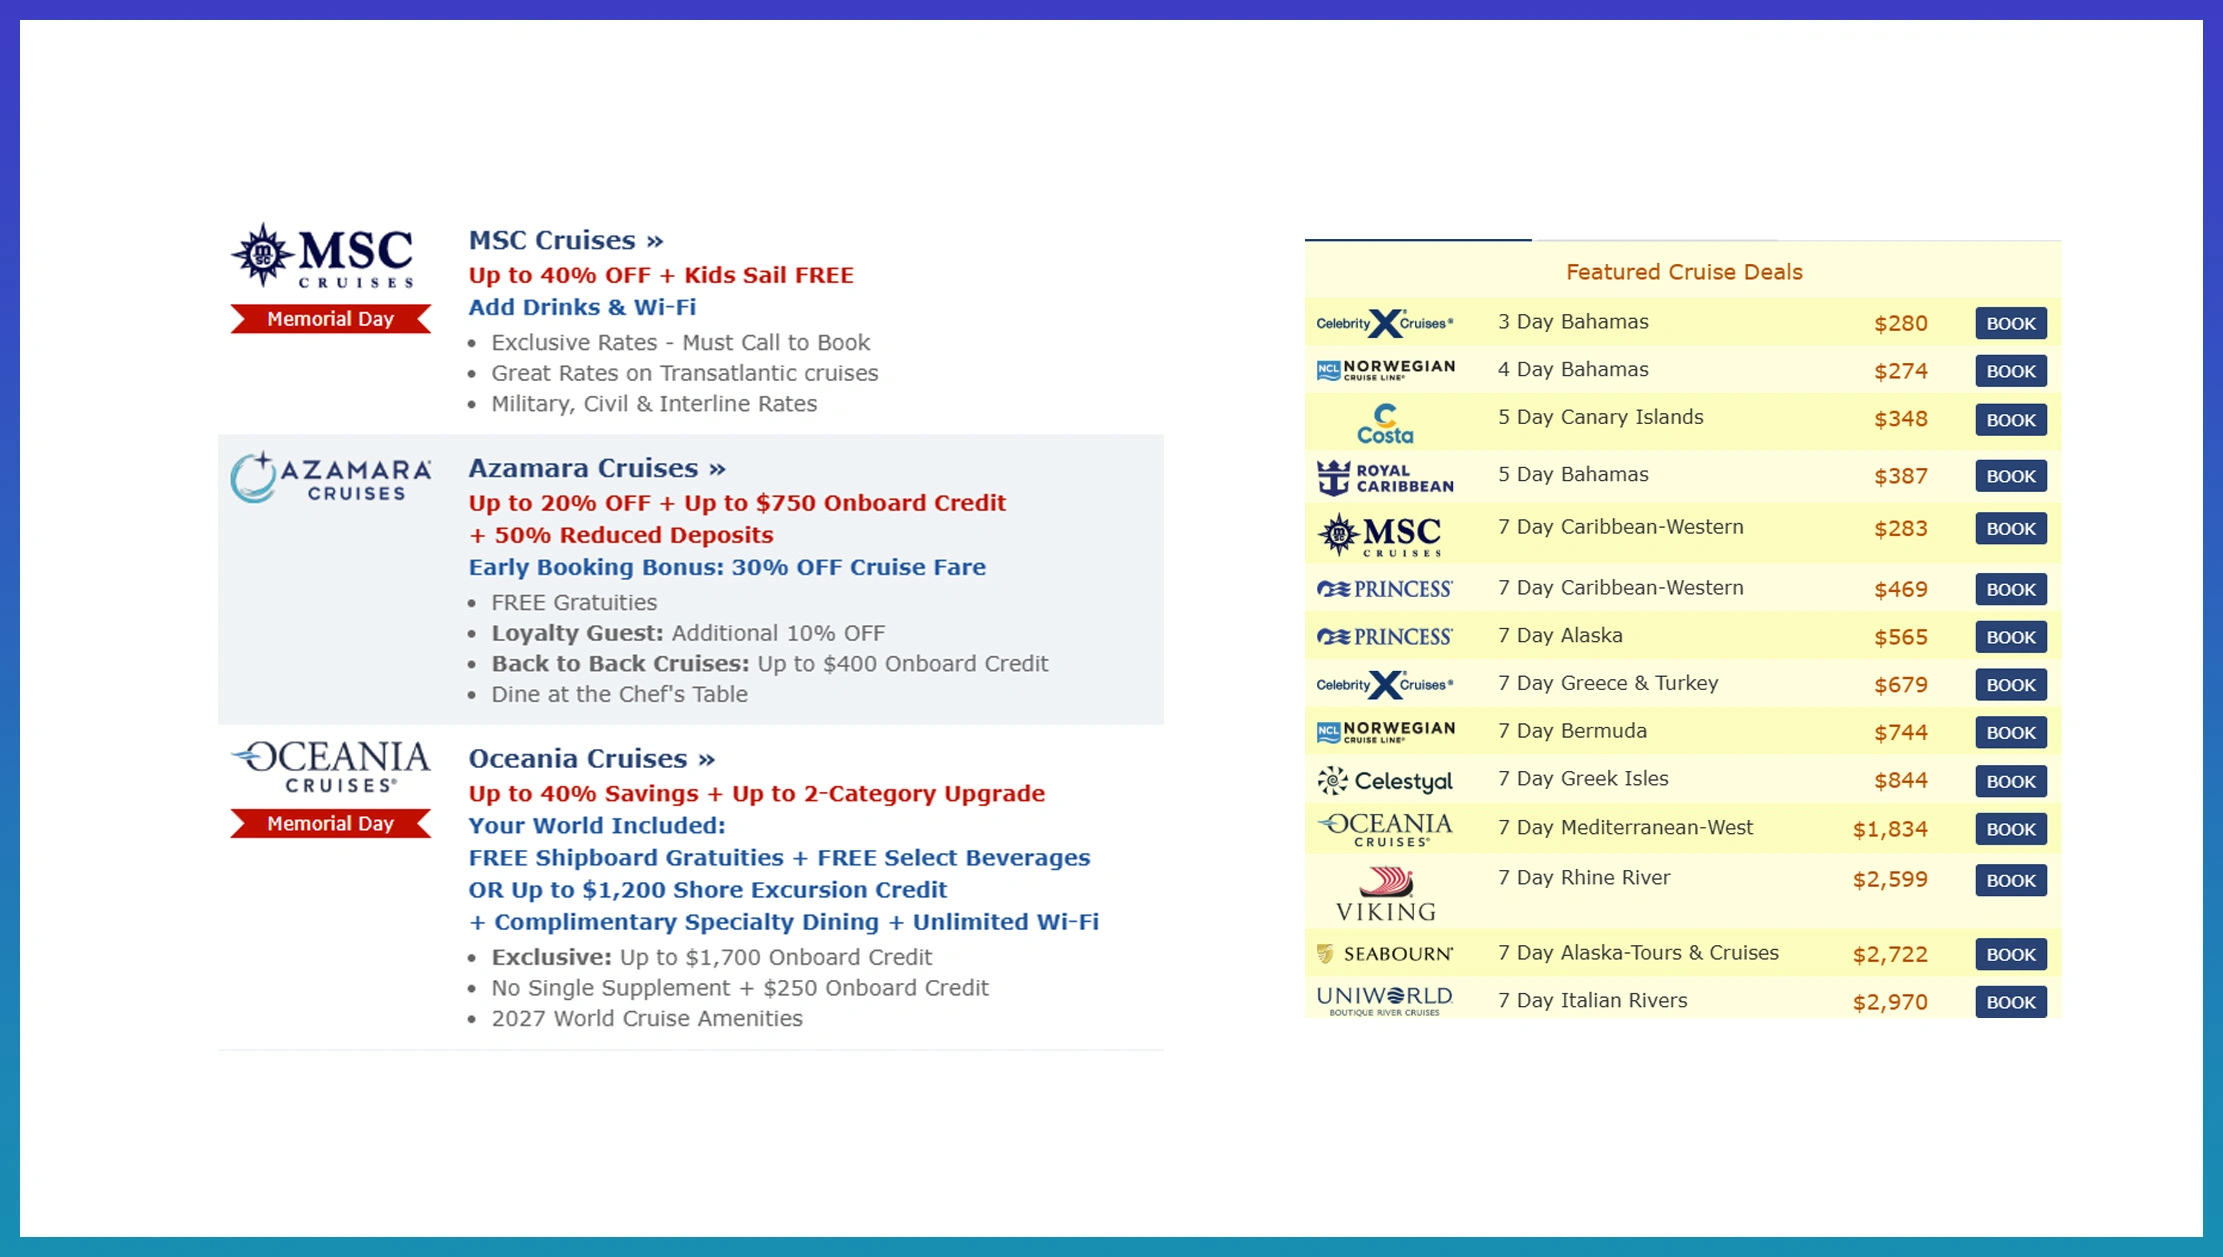This screenshot has height=1257, width=2223.
Task: Click + 50% Reduced Deposits text
Action: [620, 535]
